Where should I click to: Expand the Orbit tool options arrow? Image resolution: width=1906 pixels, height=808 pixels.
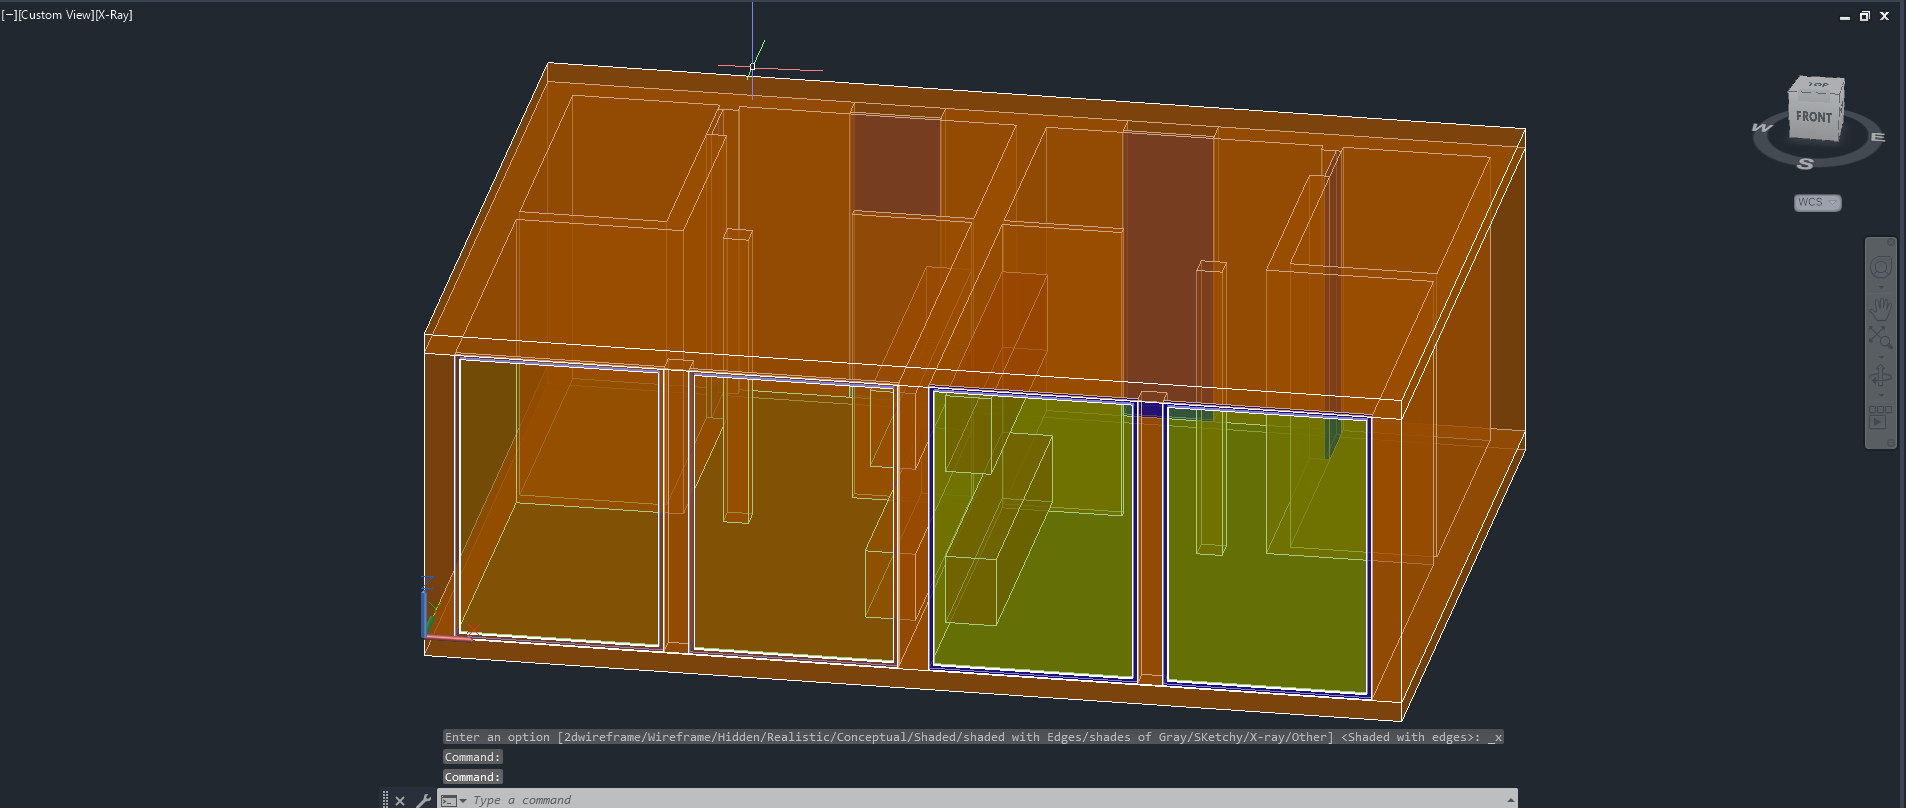(1881, 396)
